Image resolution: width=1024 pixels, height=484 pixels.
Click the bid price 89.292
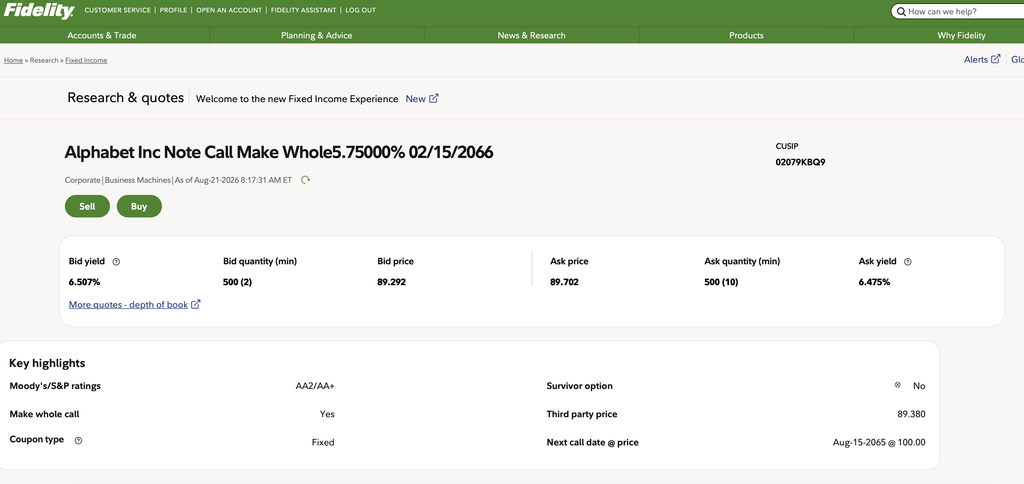[392, 282]
